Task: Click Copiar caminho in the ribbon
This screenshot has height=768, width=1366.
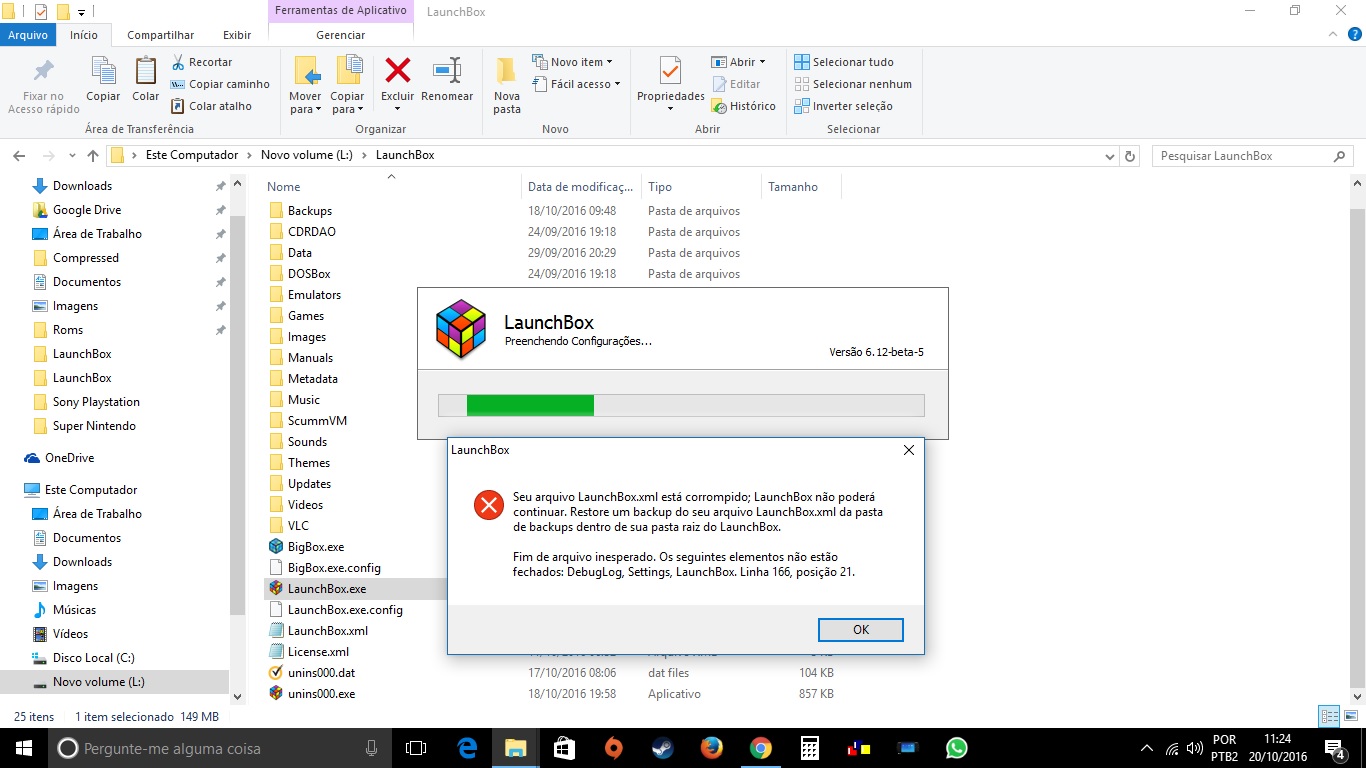Action: [220, 84]
